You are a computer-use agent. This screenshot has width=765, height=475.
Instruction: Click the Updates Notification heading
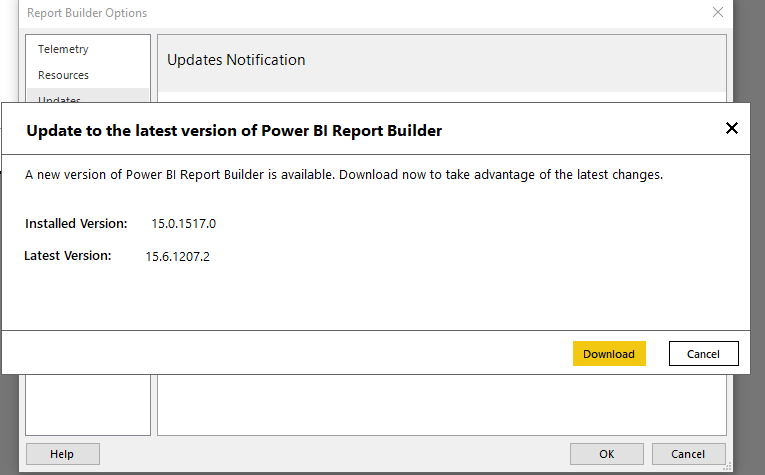pyautogui.click(x=236, y=59)
